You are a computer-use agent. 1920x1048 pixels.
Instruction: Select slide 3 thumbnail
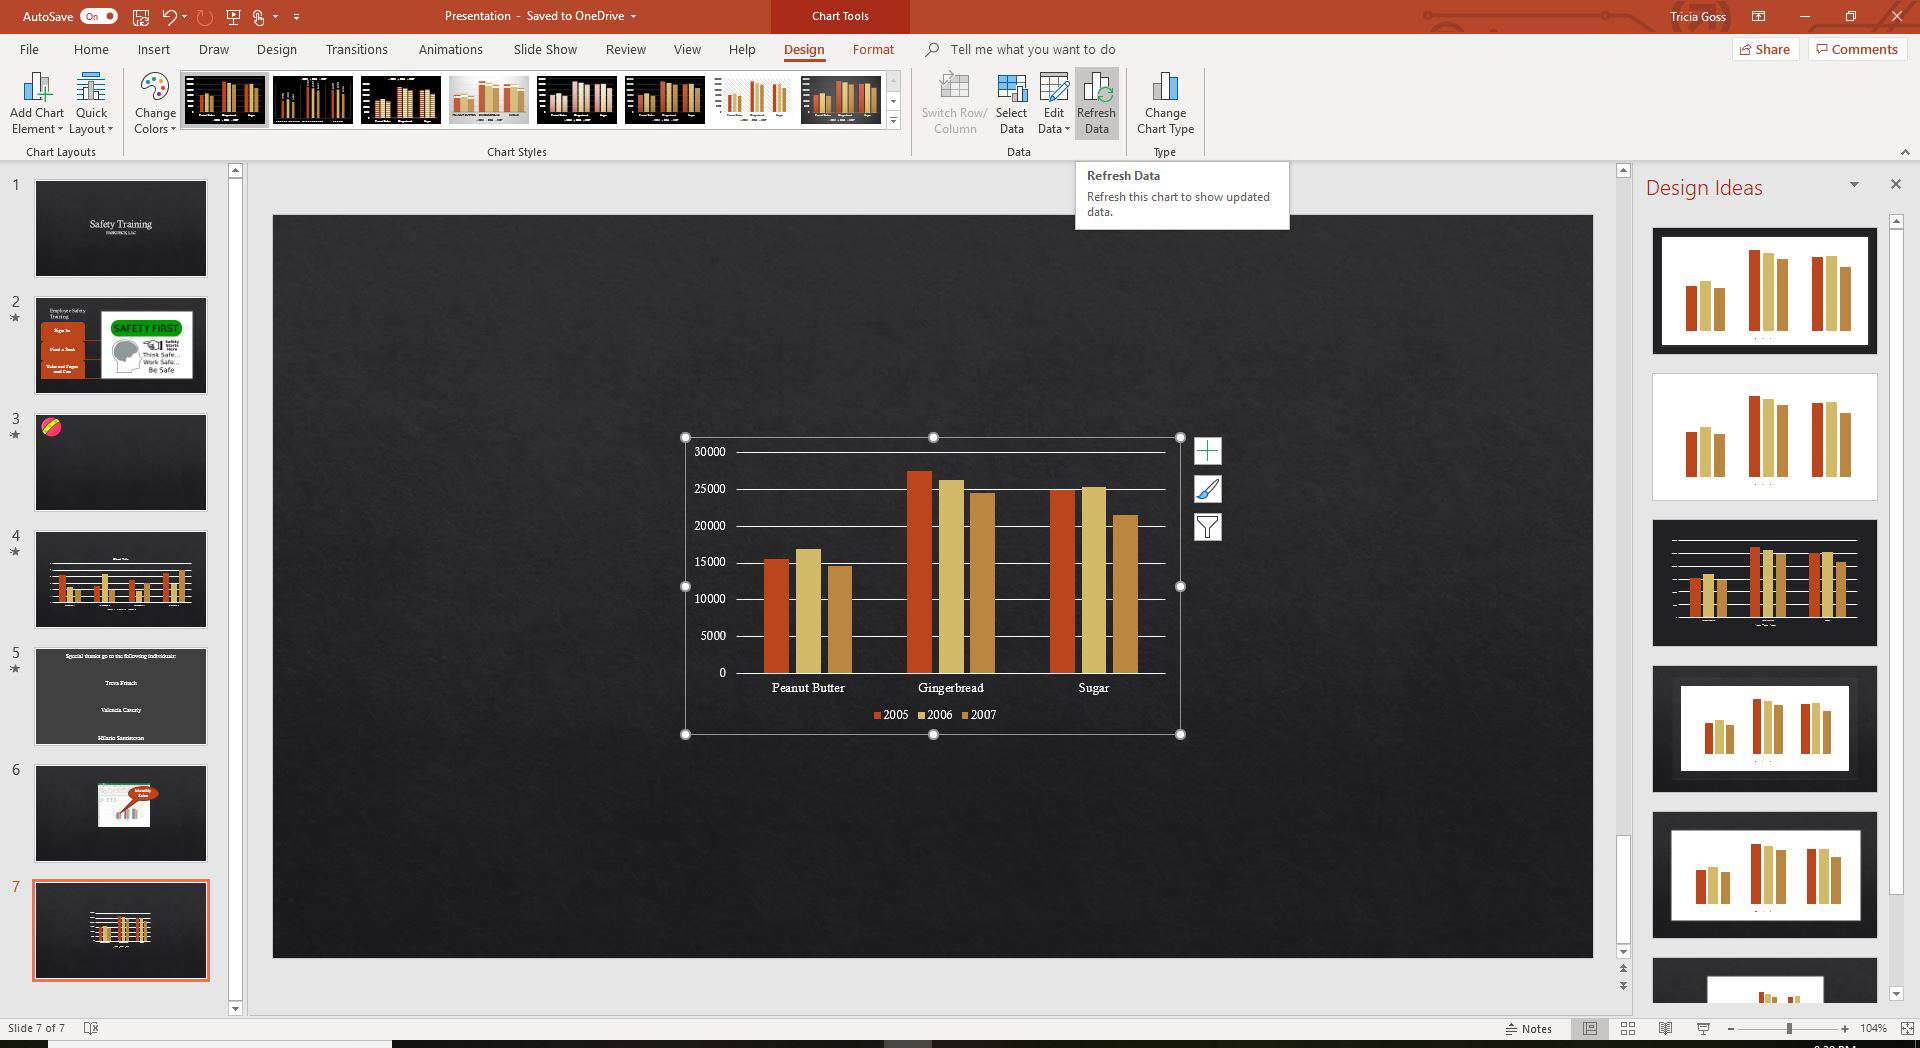point(120,462)
